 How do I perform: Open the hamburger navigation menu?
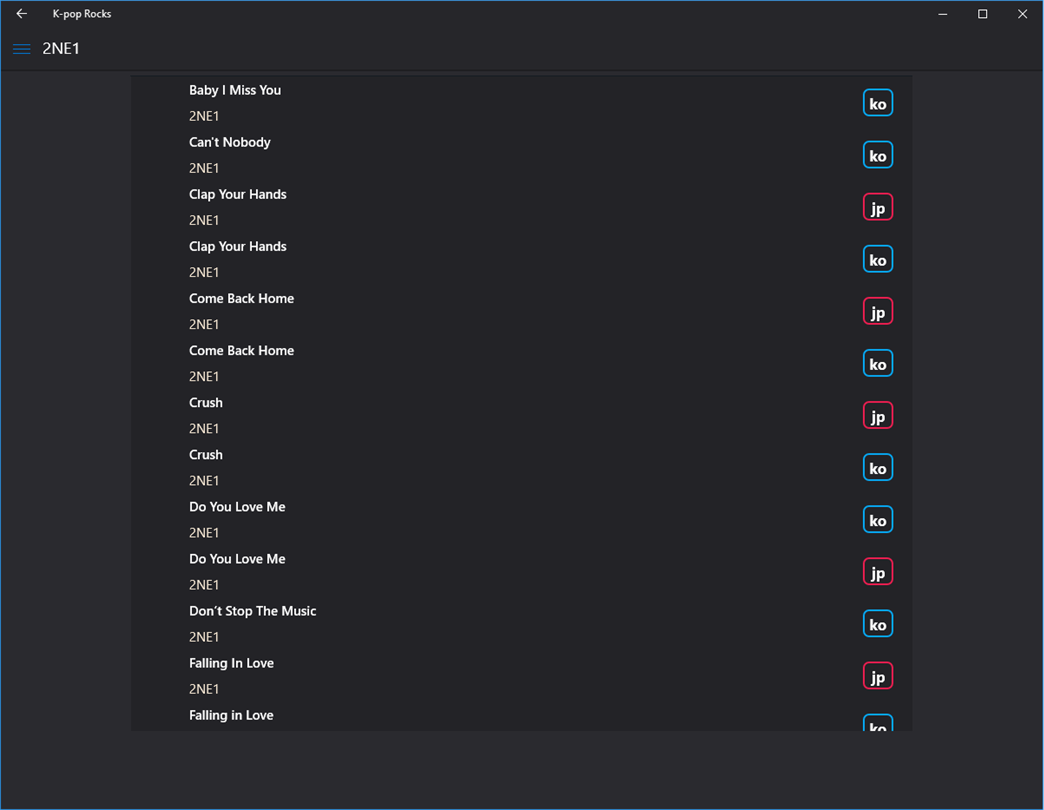point(21,49)
